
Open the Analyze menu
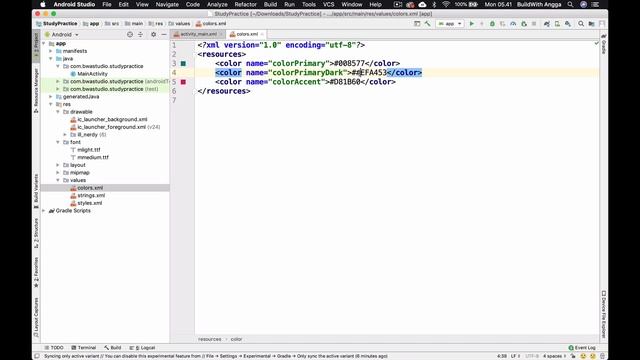click(x=217, y=4)
